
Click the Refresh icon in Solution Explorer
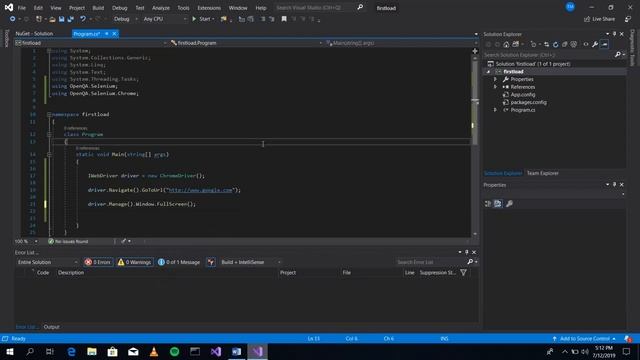(556, 44)
